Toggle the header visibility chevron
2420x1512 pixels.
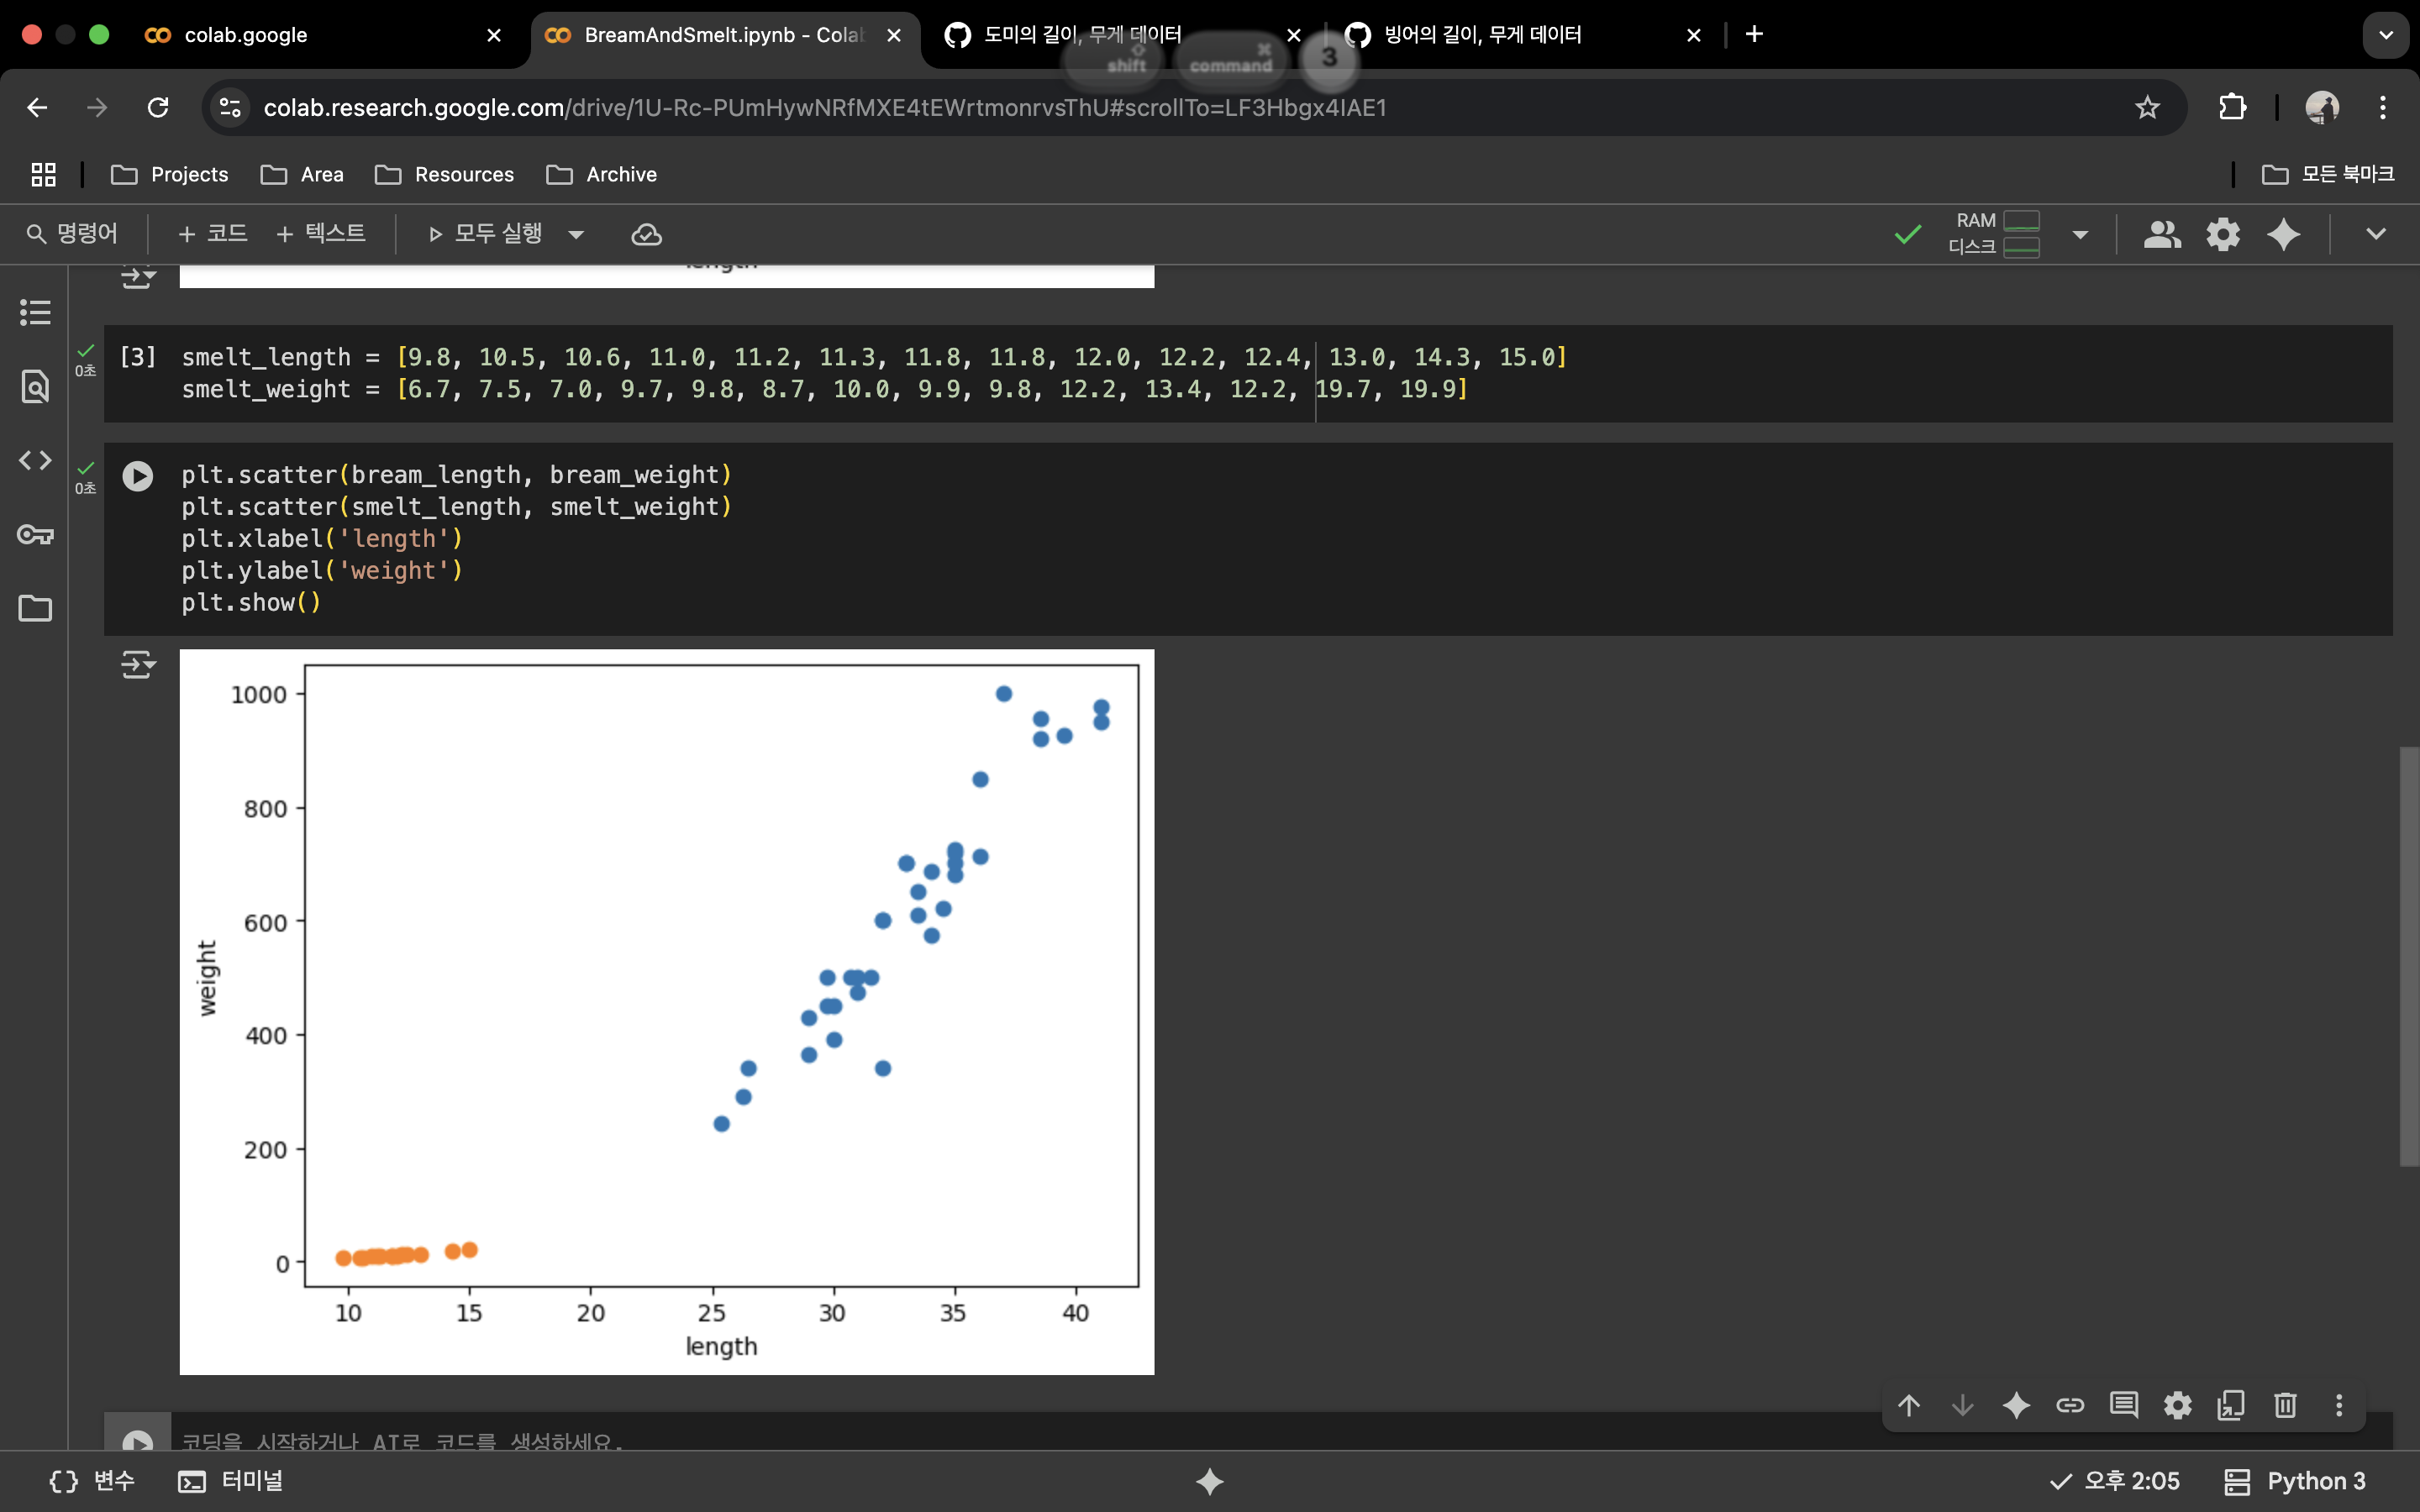pos(2376,234)
